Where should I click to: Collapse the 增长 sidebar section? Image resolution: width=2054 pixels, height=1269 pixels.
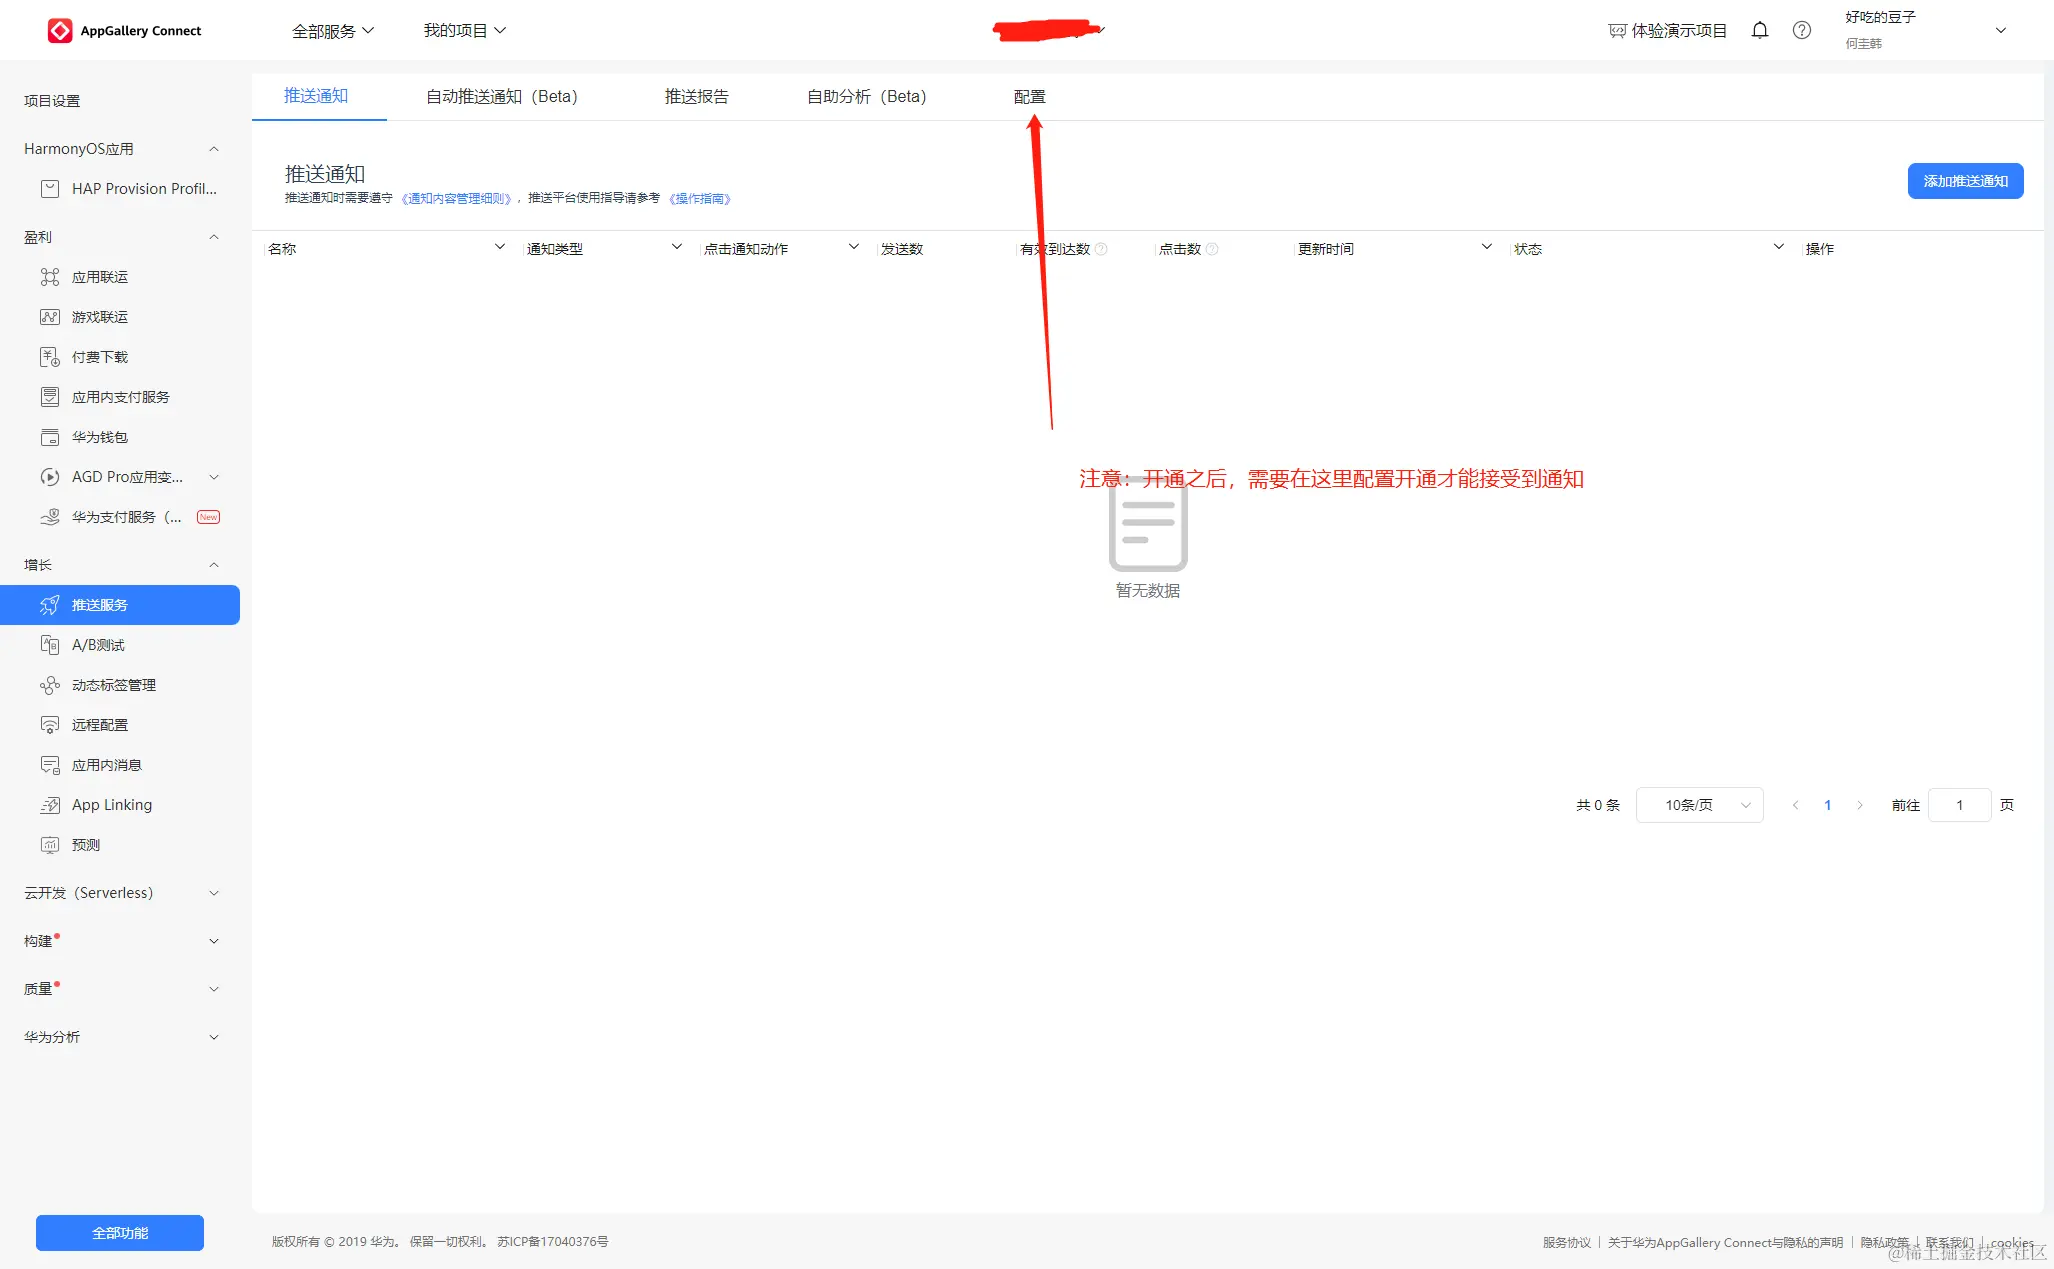pyautogui.click(x=213, y=565)
